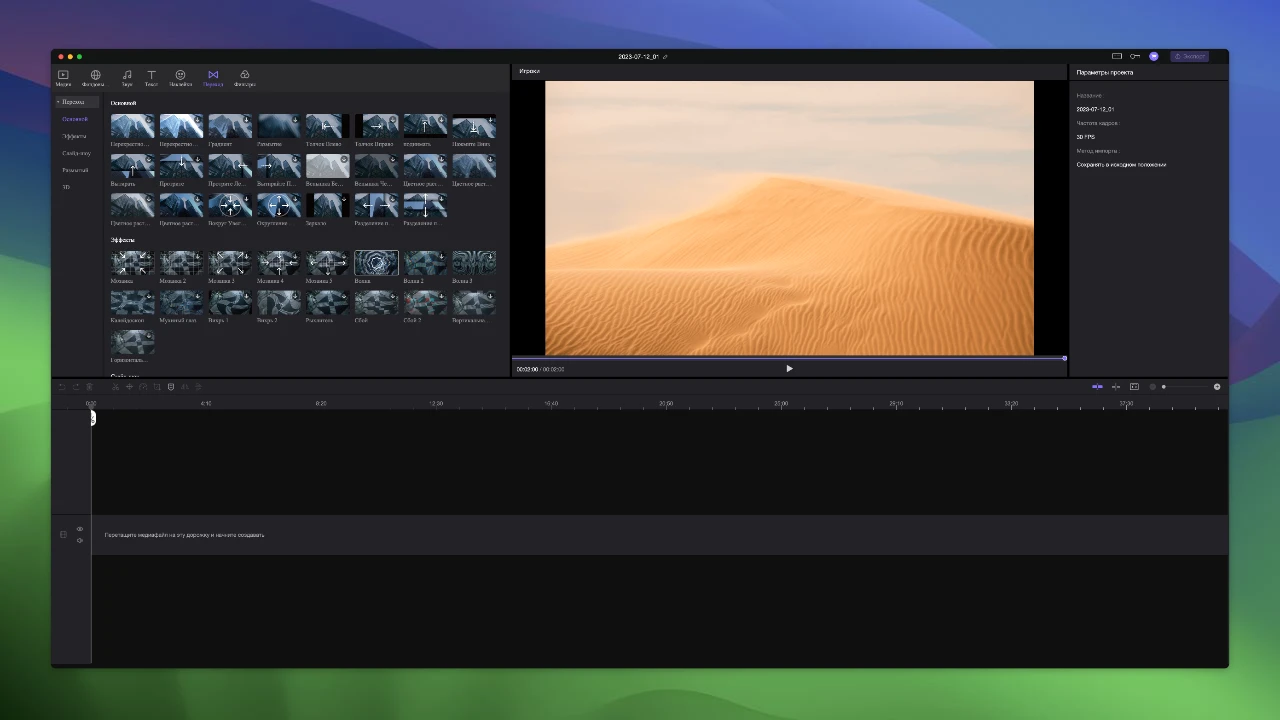
Task: Switch to the Текст tab
Action: 151,77
